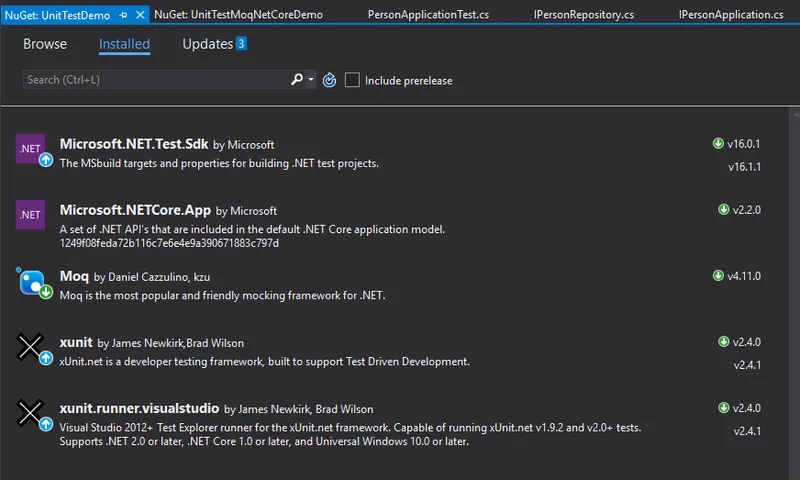
Task: Switch to the Browse tab
Action: (x=45, y=44)
